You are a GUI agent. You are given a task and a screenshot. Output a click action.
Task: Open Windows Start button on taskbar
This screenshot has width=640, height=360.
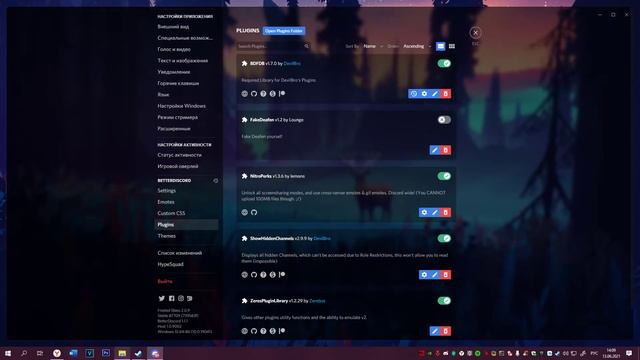coord(8,353)
